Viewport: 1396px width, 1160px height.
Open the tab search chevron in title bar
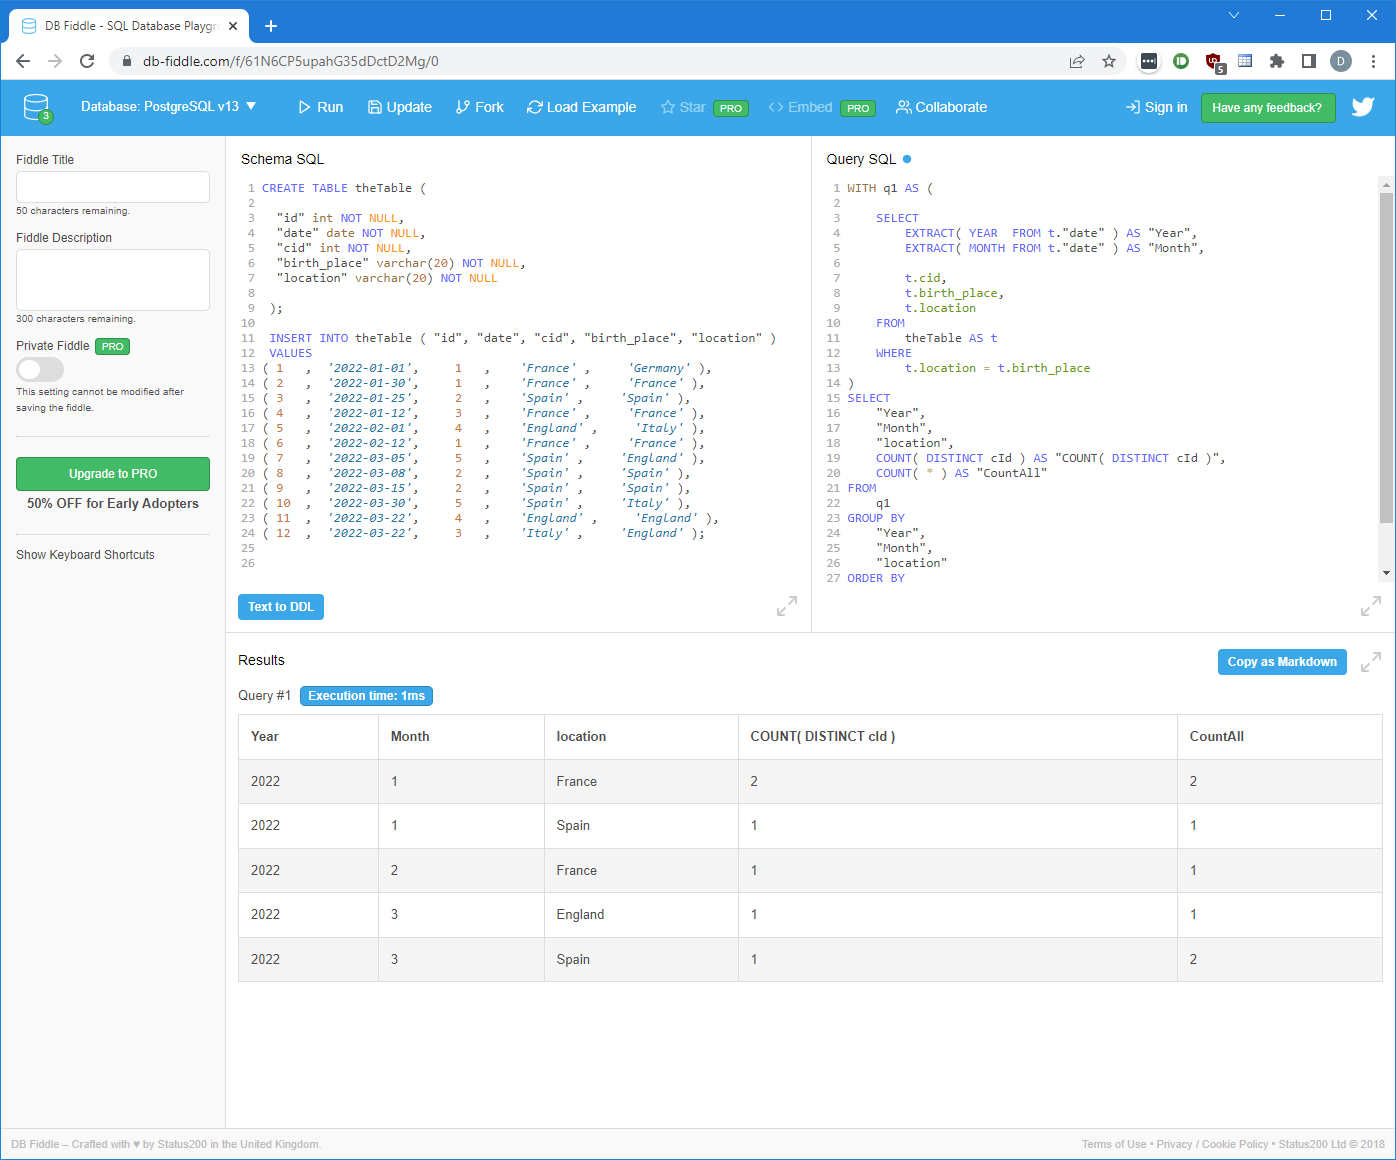[x=1234, y=15]
